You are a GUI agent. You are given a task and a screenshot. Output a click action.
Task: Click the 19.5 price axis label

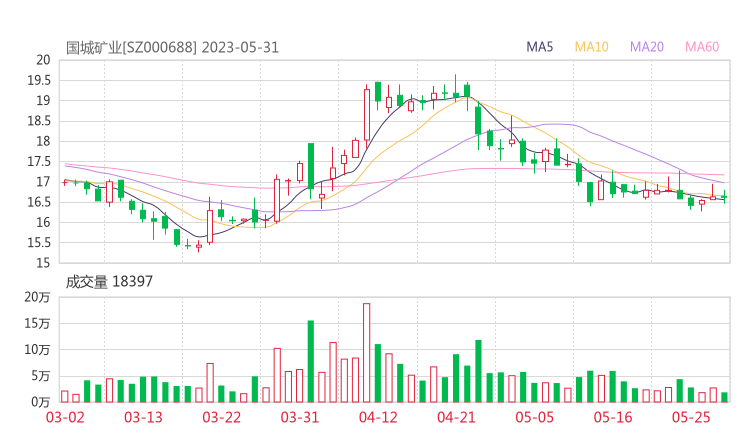pos(39,80)
